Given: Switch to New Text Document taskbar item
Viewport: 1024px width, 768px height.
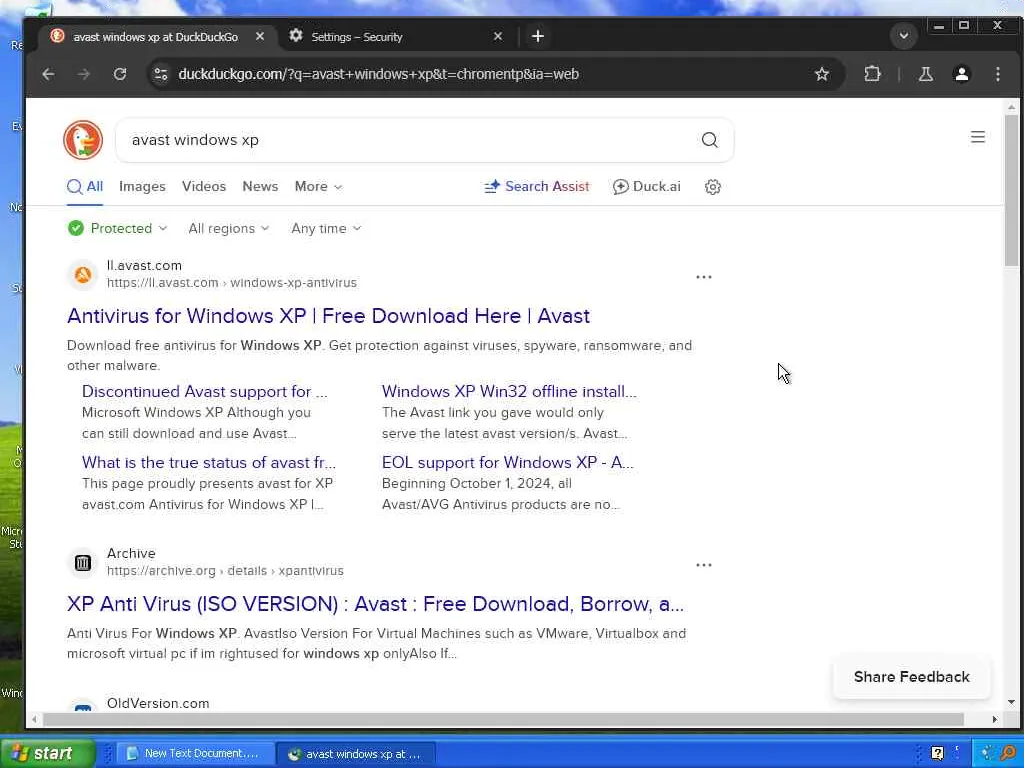Looking at the screenshot, I should click(x=194, y=754).
